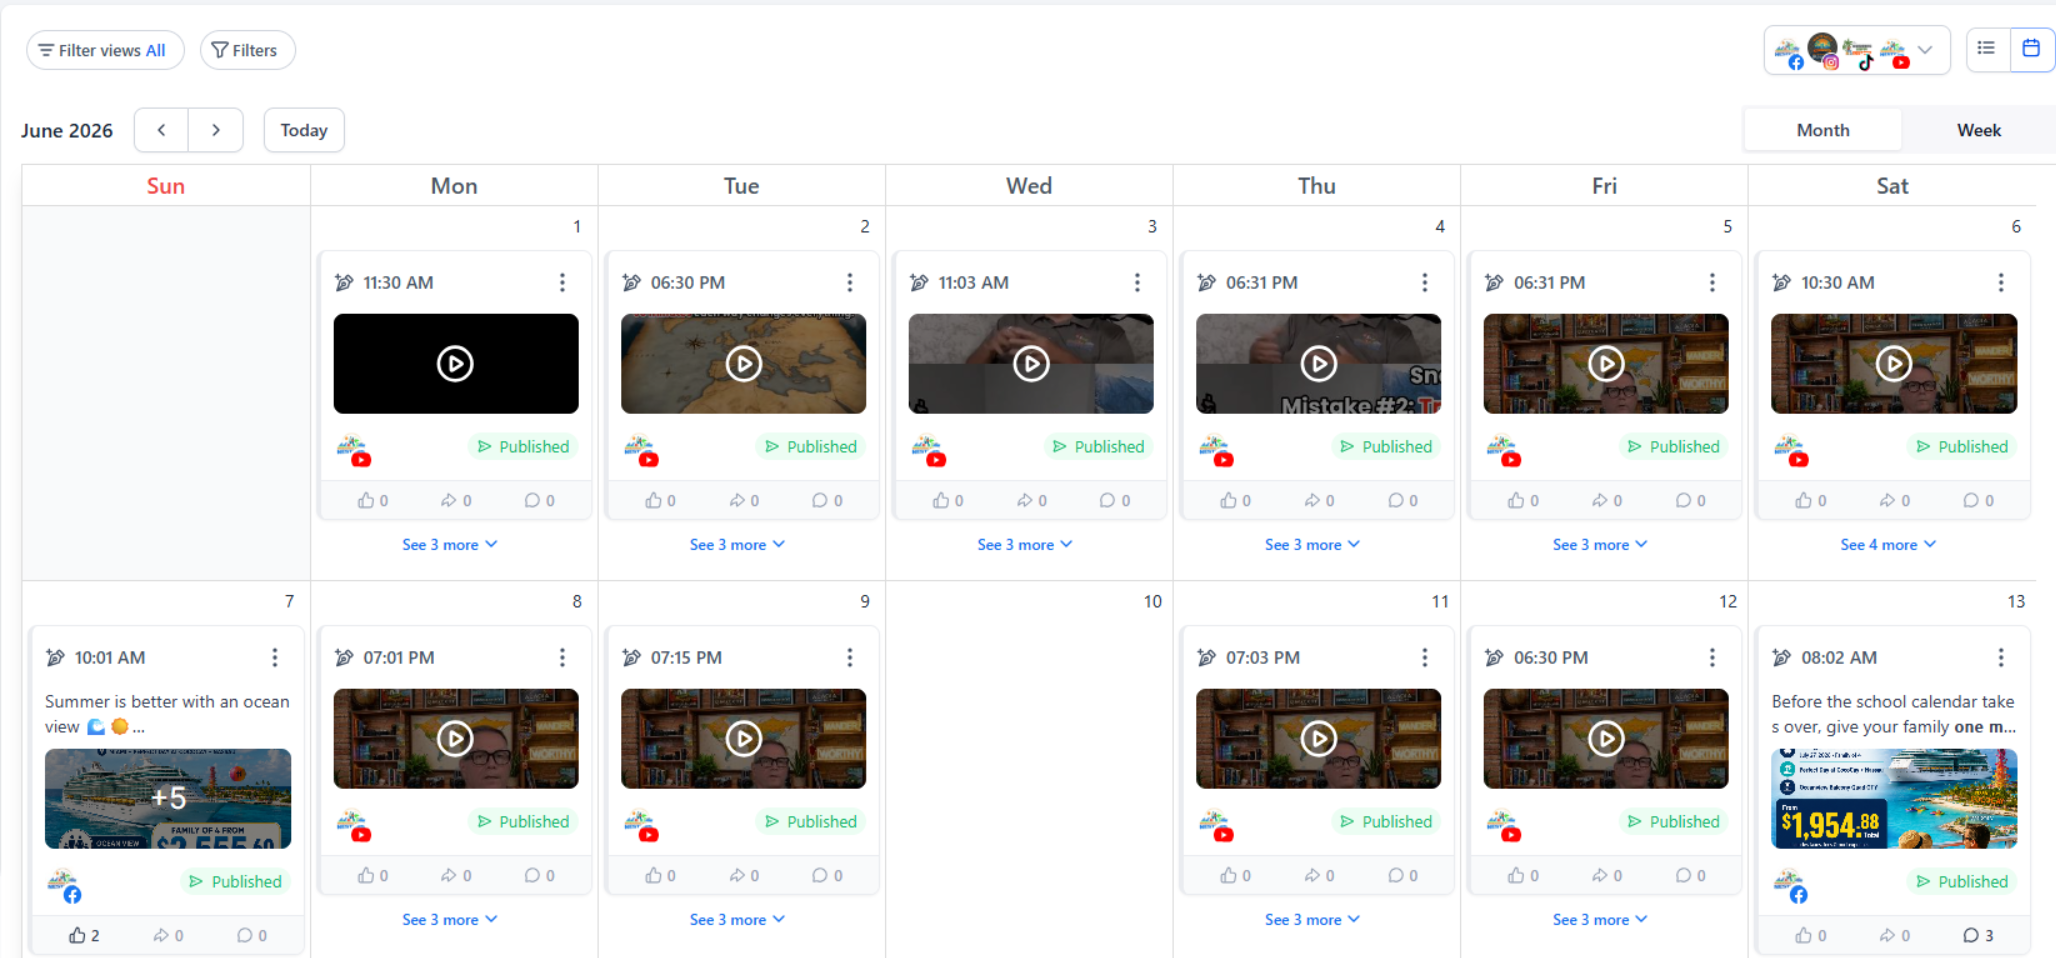Expand See 3 more on June 9
The width and height of the screenshot is (2056, 958).
[x=737, y=920]
